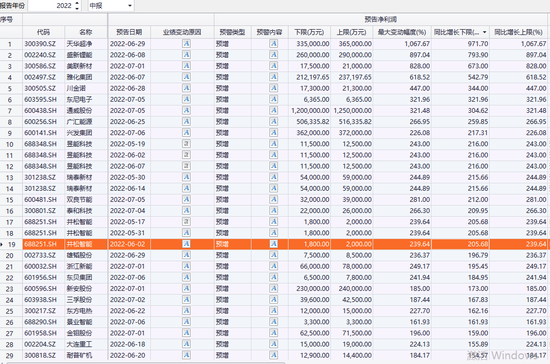Sort by 上限(万元) column header
550x364 pixels.
[351, 32]
